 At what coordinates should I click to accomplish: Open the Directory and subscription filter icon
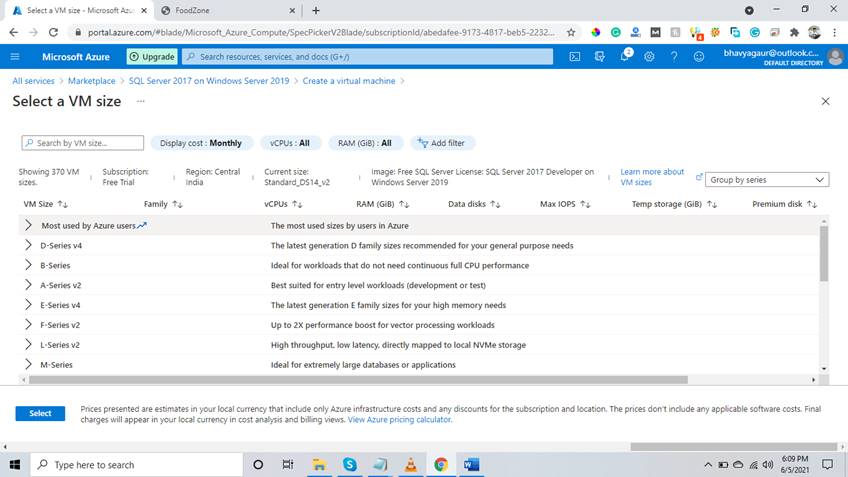coord(599,56)
